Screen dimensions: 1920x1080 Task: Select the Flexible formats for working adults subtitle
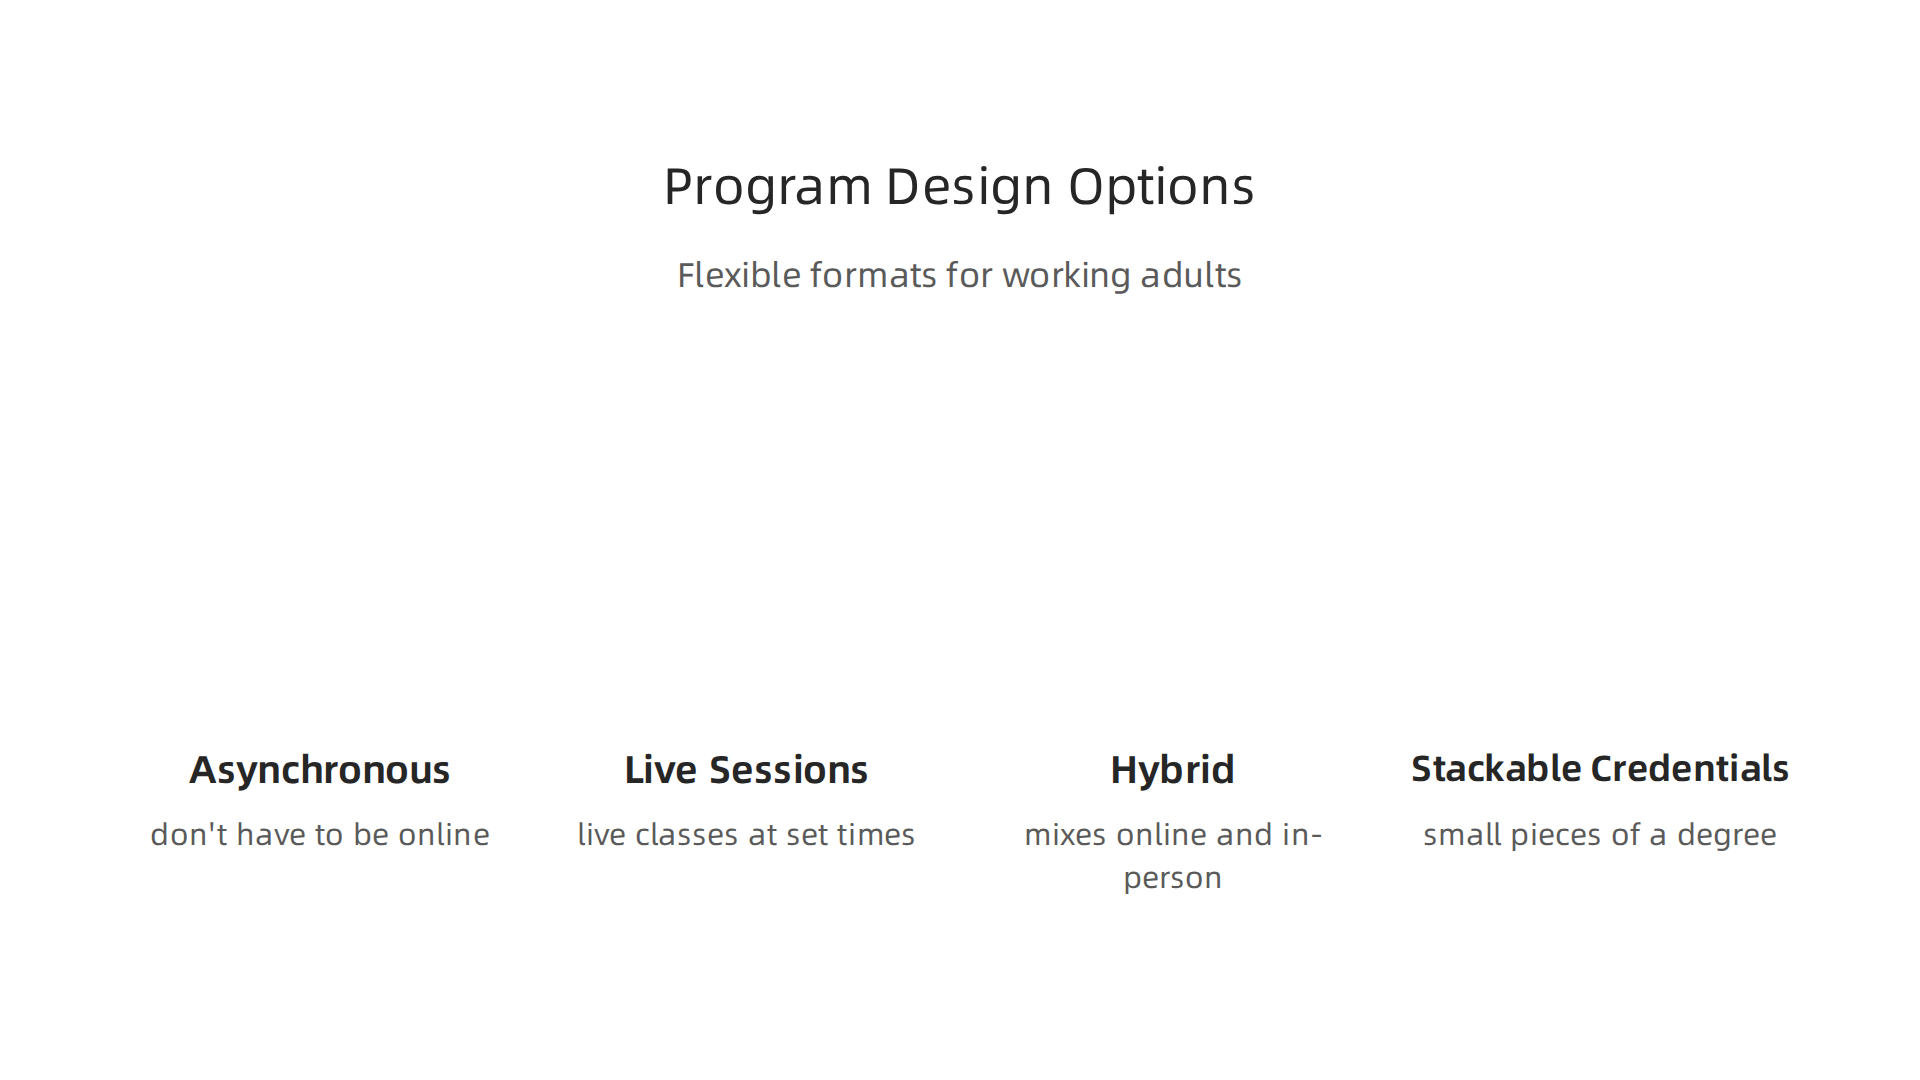959,275
